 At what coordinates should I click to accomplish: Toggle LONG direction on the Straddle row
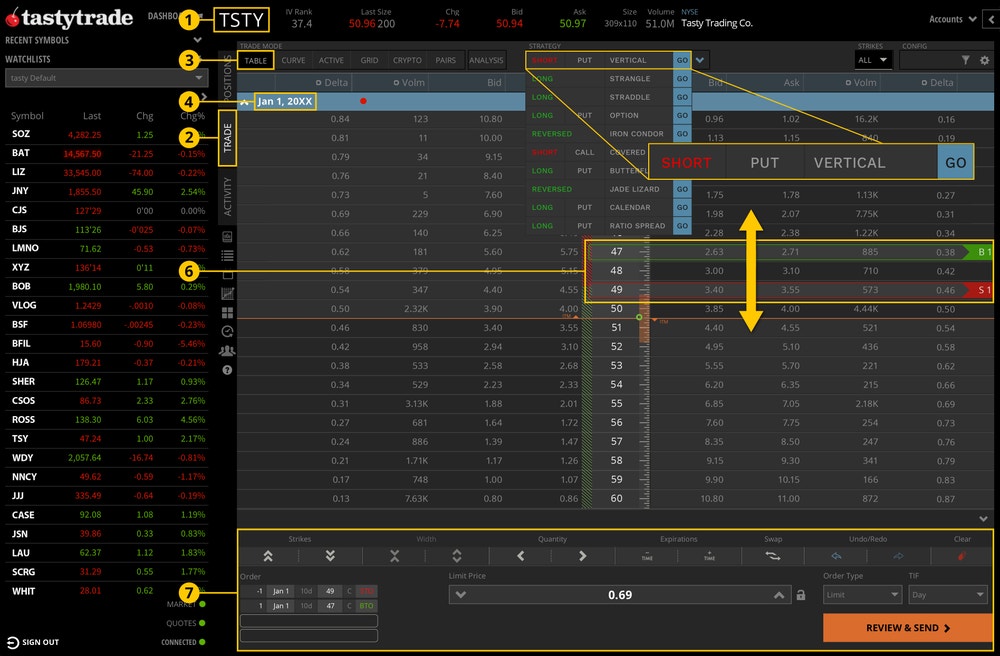click(542, 97)
